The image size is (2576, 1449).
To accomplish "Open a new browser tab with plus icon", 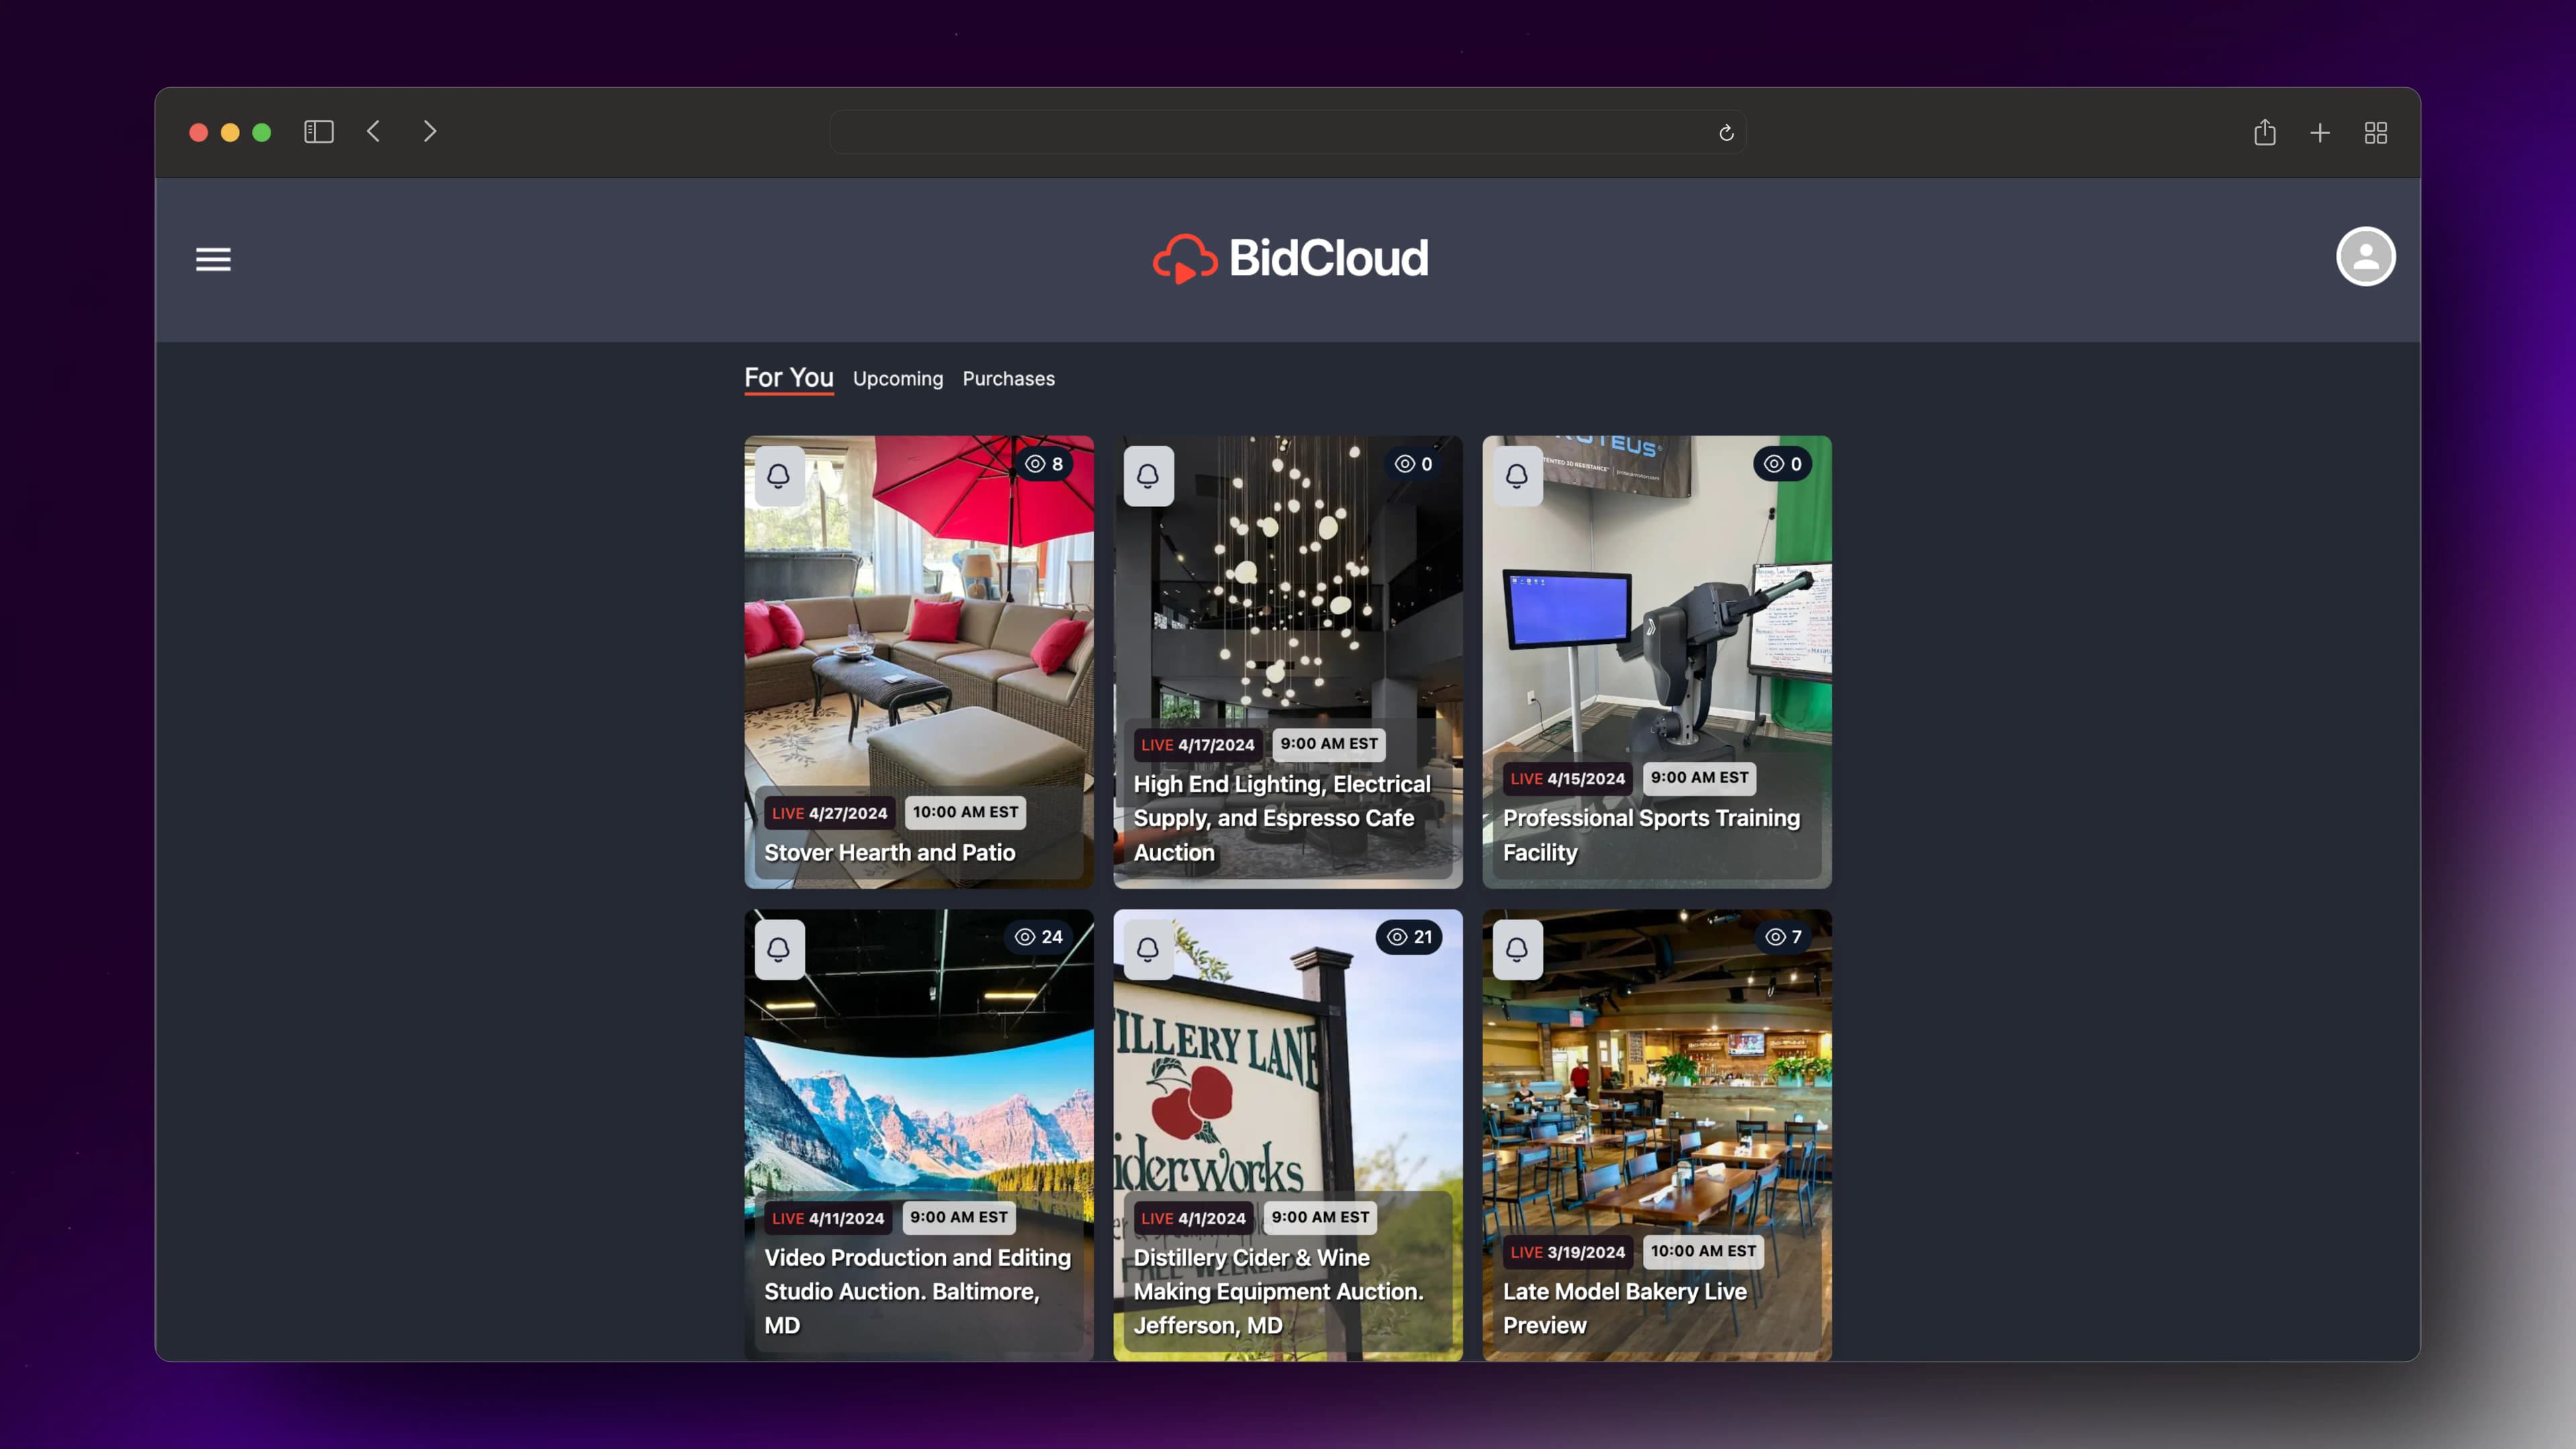I will [x=2320, y=133].
